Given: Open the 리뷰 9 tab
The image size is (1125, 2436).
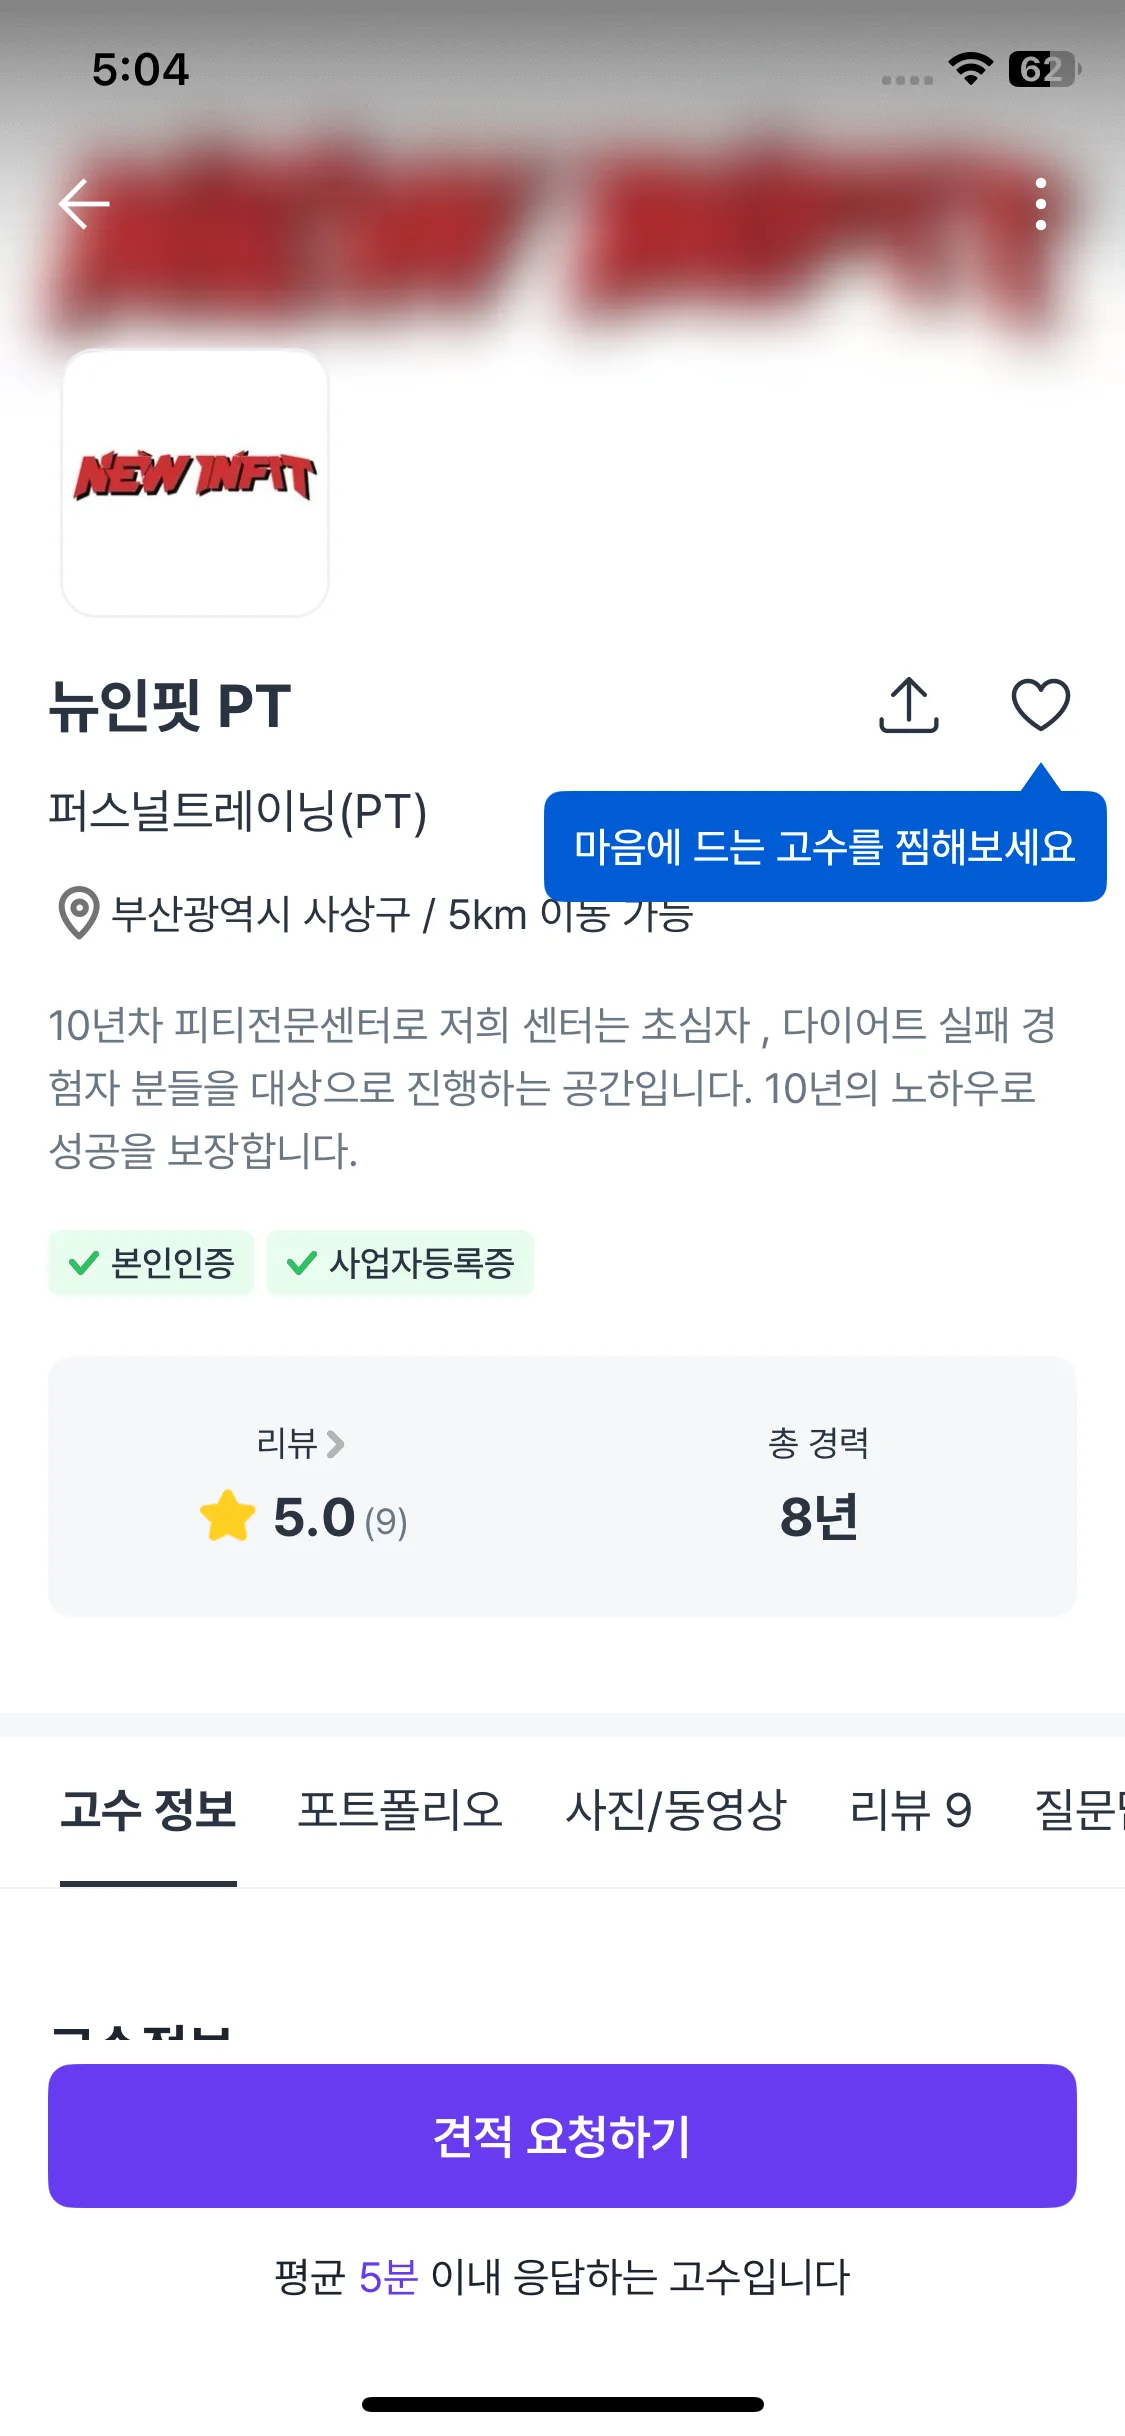Looking at the screenshot, I should (x=910, y=1810).
